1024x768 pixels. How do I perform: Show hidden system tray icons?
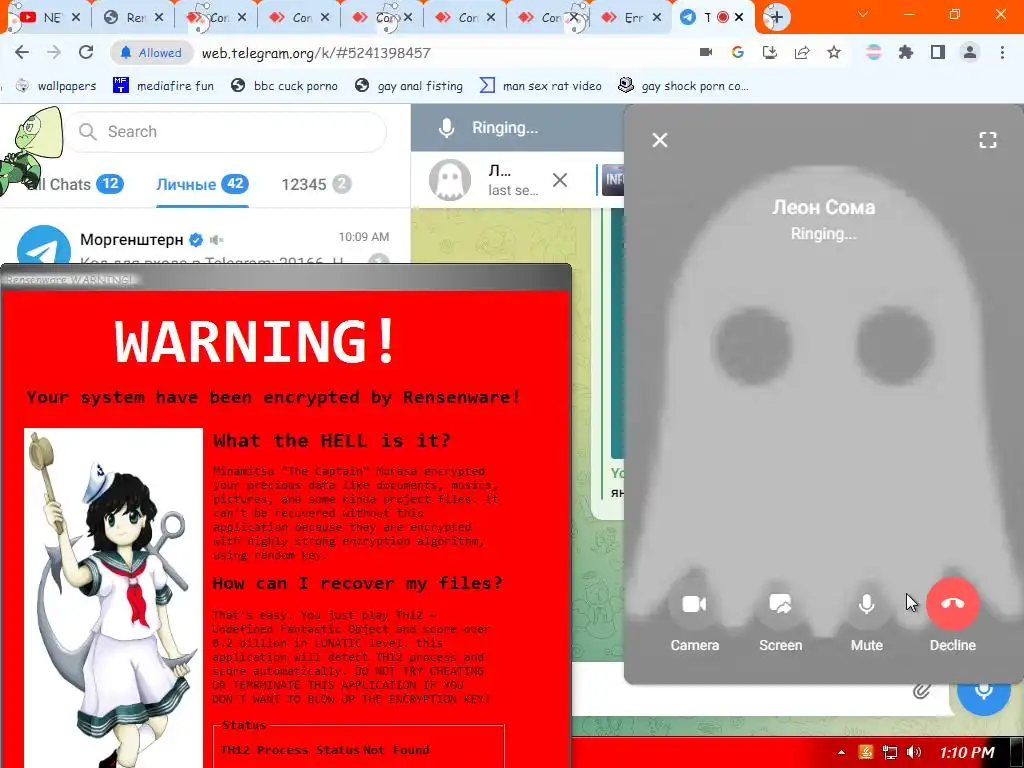click(x=841, y=753)
